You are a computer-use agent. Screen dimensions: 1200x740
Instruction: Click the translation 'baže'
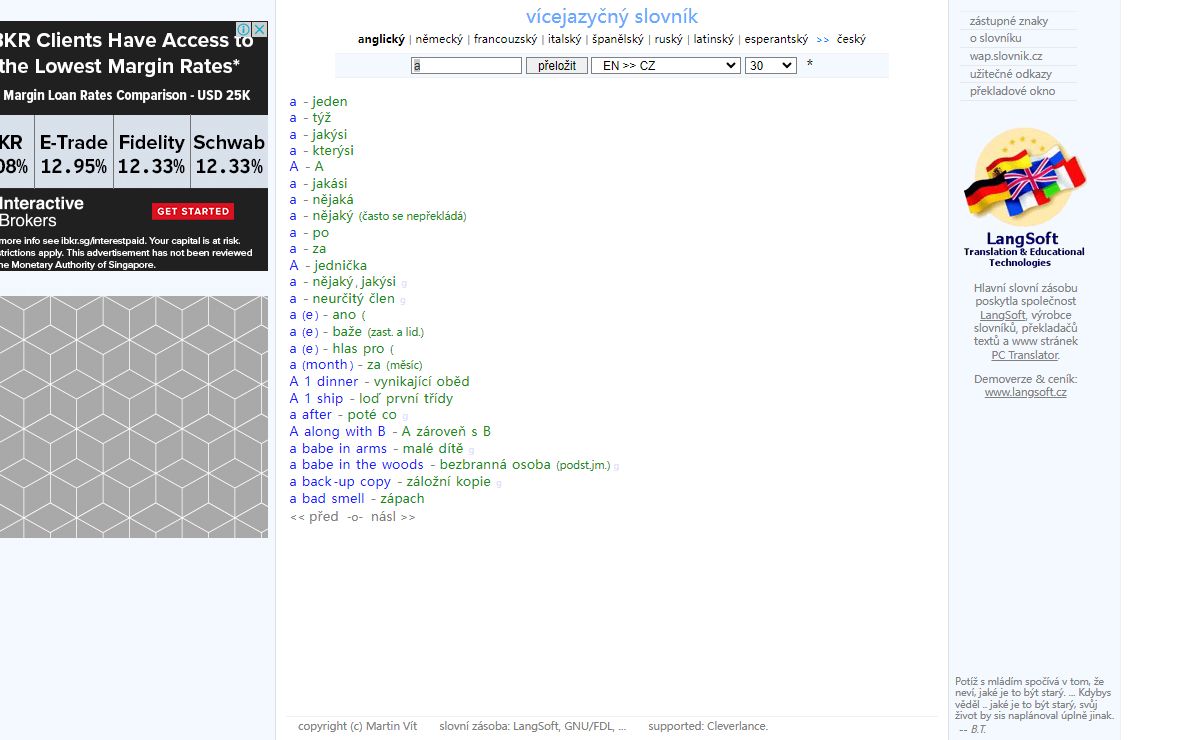(x=347, y=332)
